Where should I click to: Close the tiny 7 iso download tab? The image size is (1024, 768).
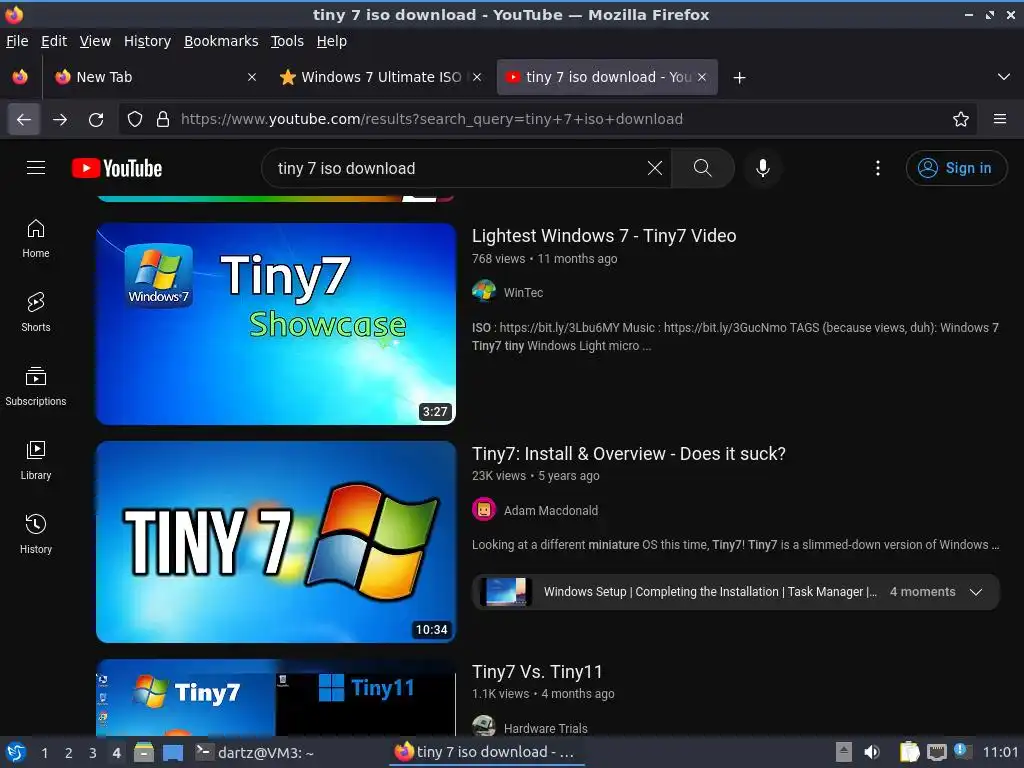click(702, 77)
